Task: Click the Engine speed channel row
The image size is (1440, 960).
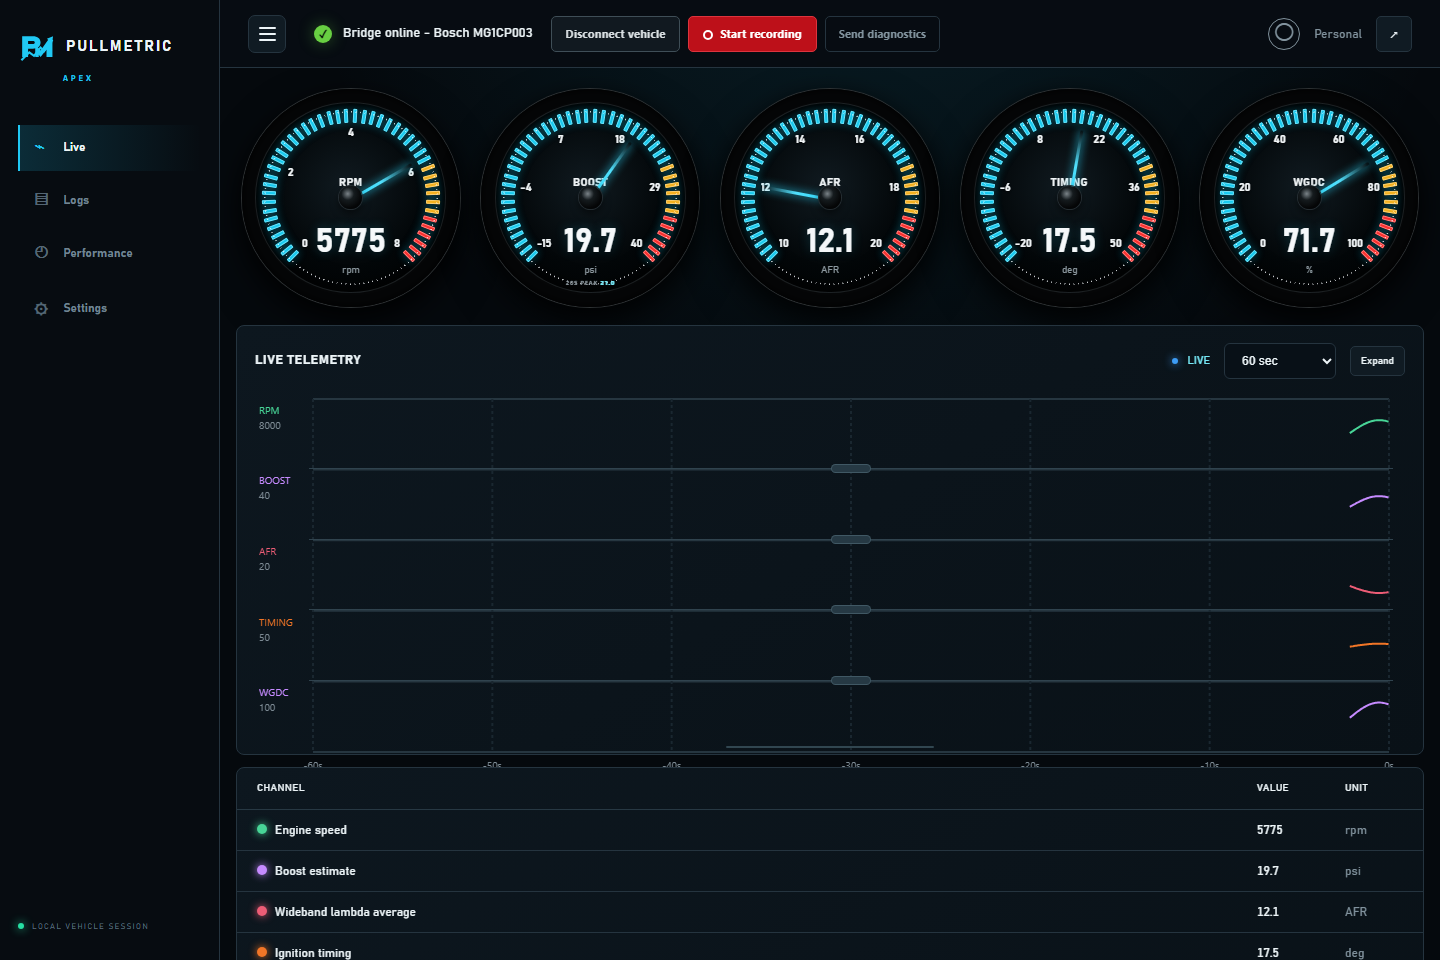Action: pyautogui.click(x=830, y=830)
